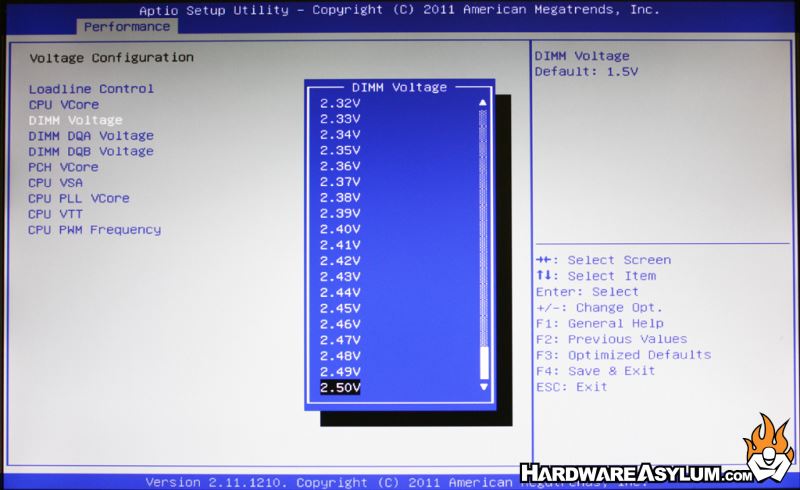
Task: Select DIMM DQA Voltage setting
Action: point(91,136)
